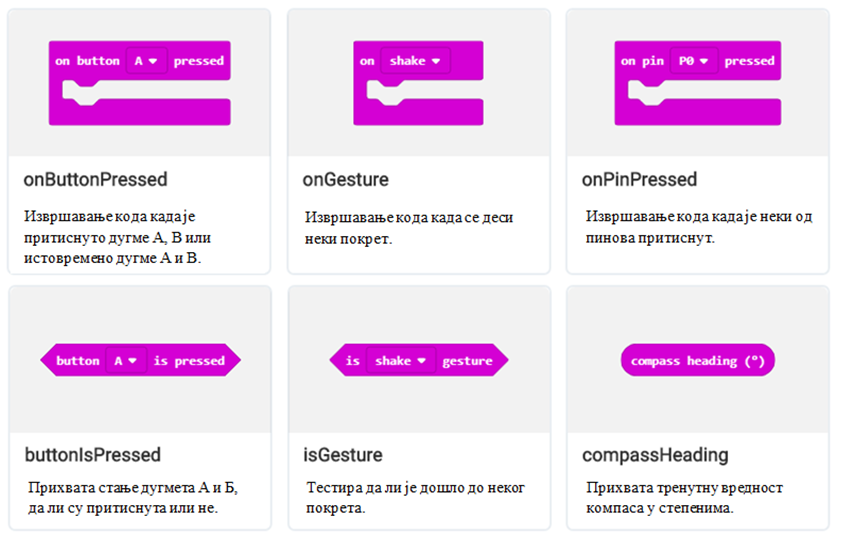The image size is (843, 536).
Task: Open the onButtonPressed card title
Action: tap(95, 180)
